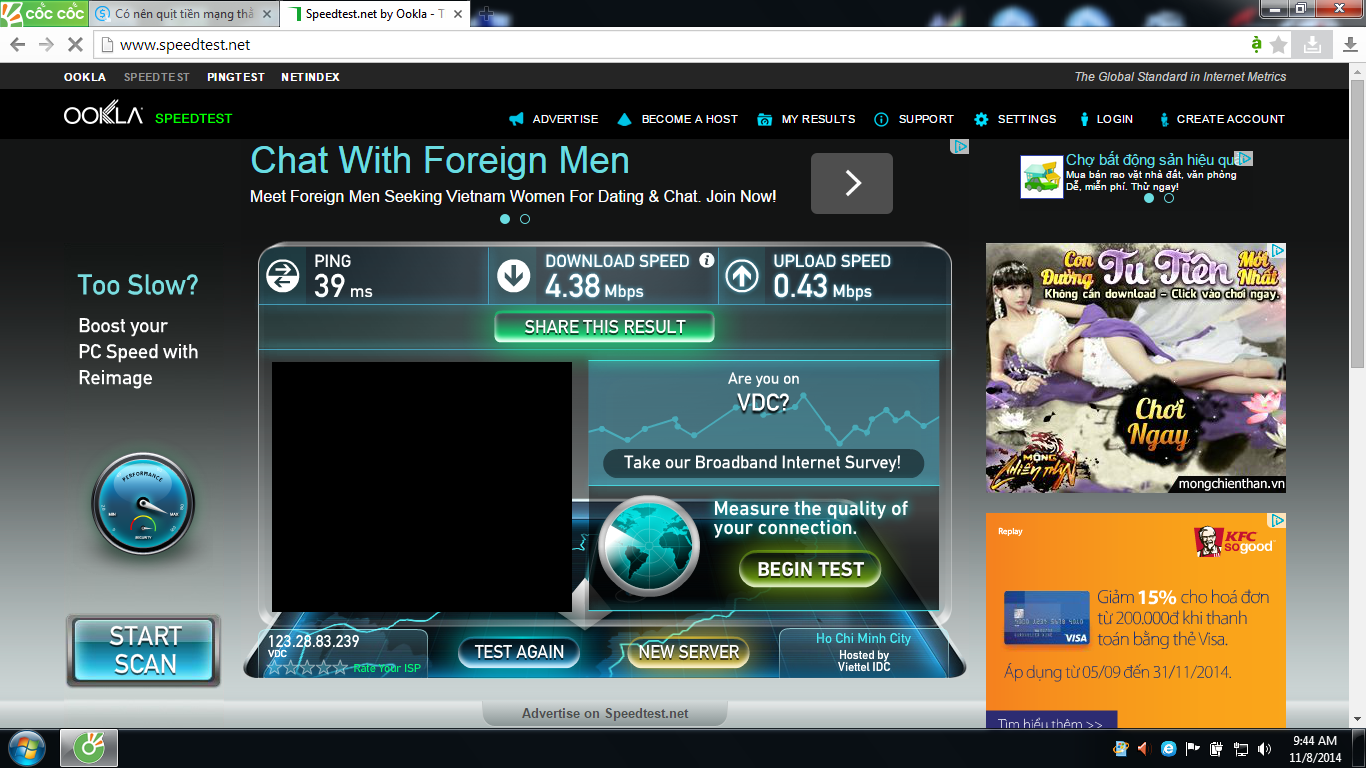Click the browser forward arrow
The height and width of the screenshot is (768, 1366).
click(46, 45)
